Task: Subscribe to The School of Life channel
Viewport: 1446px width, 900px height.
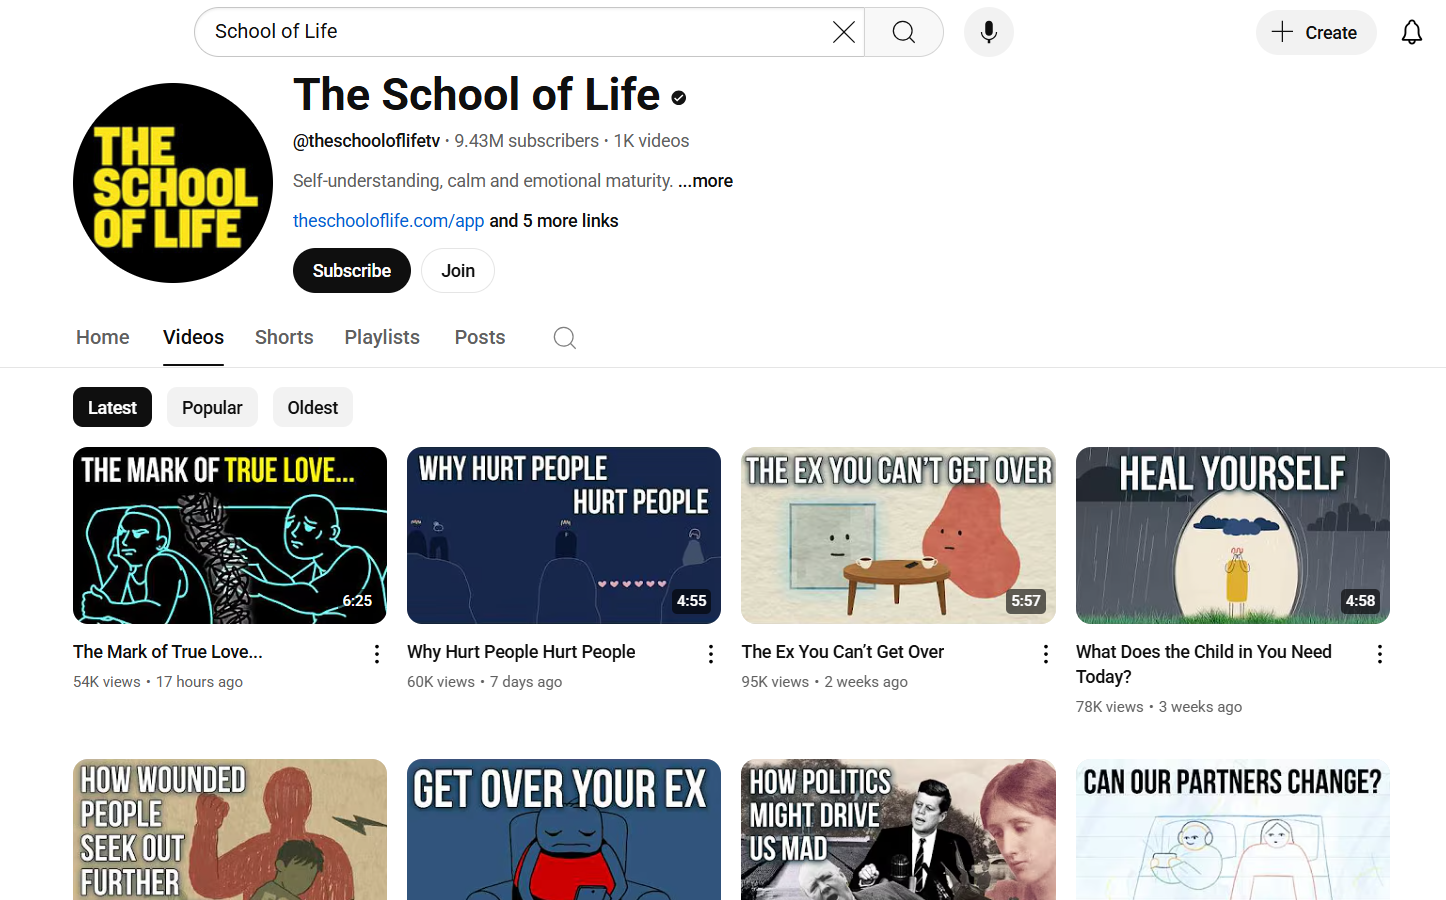Action: [351, 270]
